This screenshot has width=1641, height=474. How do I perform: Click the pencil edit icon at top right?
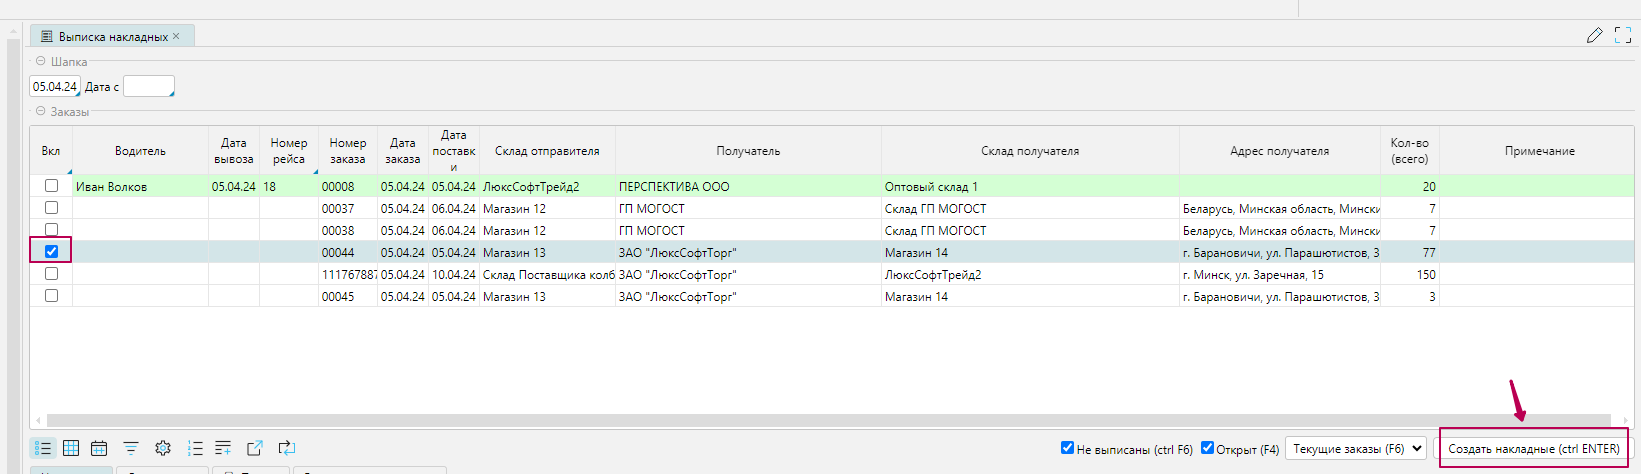pyautogui.click(x=1594, y=36)
